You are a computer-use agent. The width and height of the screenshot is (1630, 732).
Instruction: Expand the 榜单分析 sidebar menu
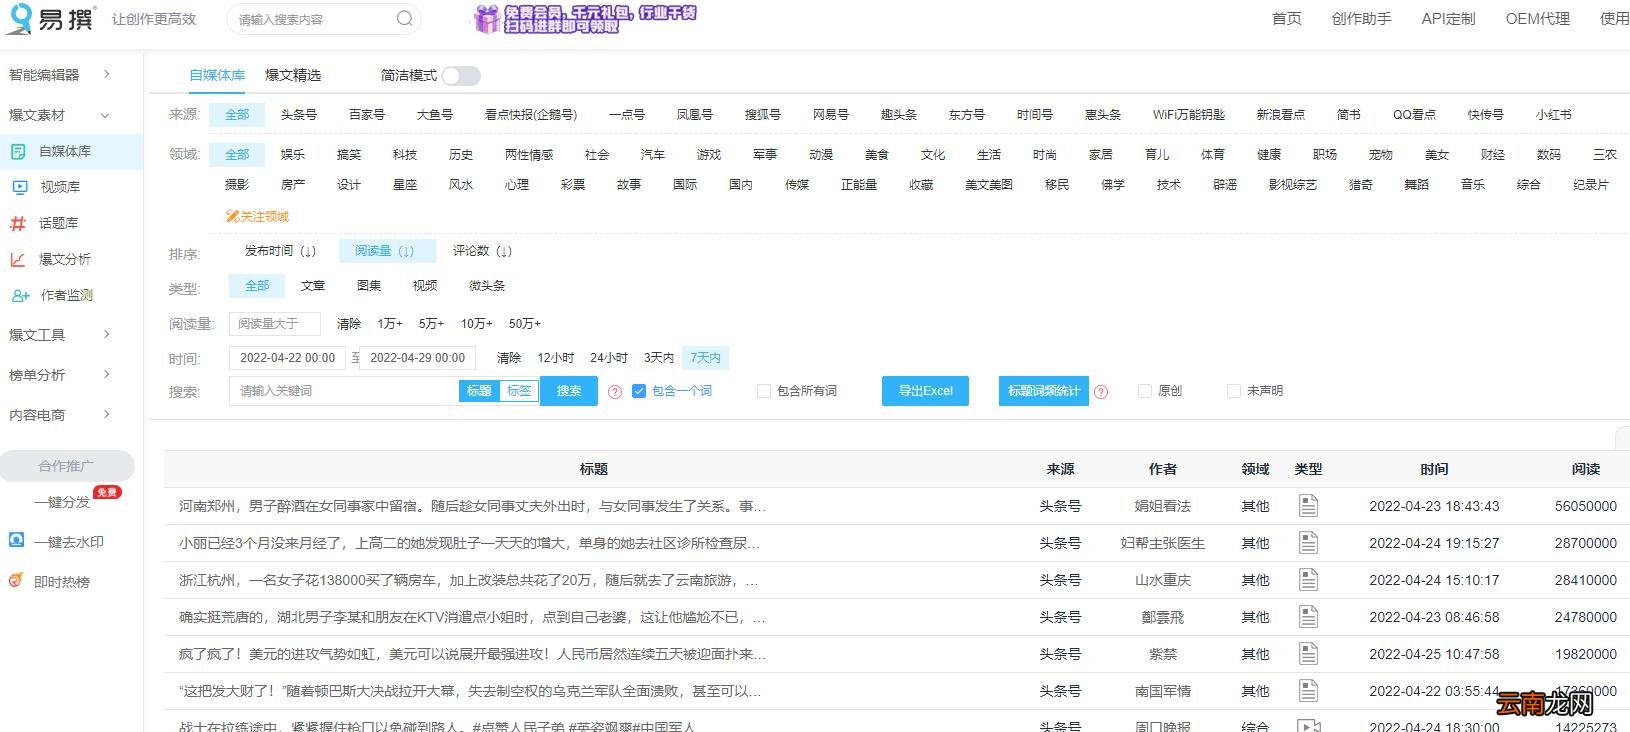click(x=60, y=375)
